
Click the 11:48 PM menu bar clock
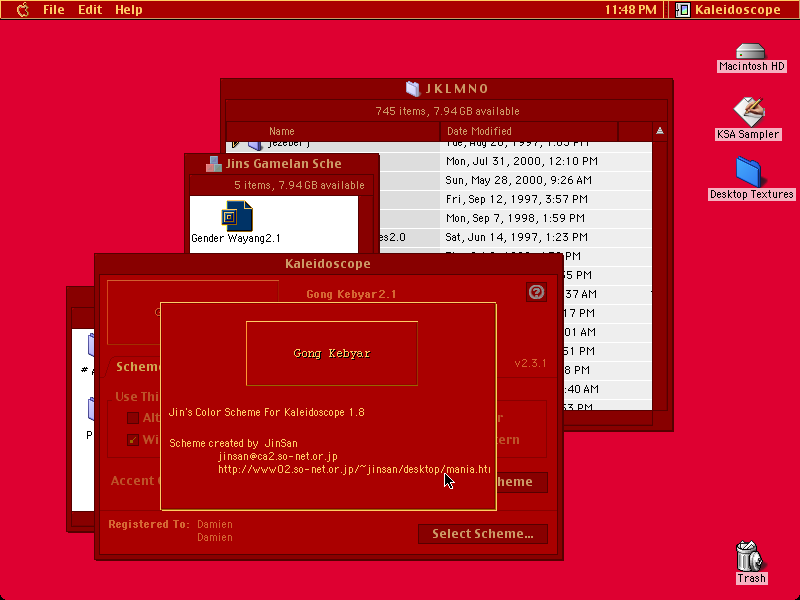click(x=631, y=10)
